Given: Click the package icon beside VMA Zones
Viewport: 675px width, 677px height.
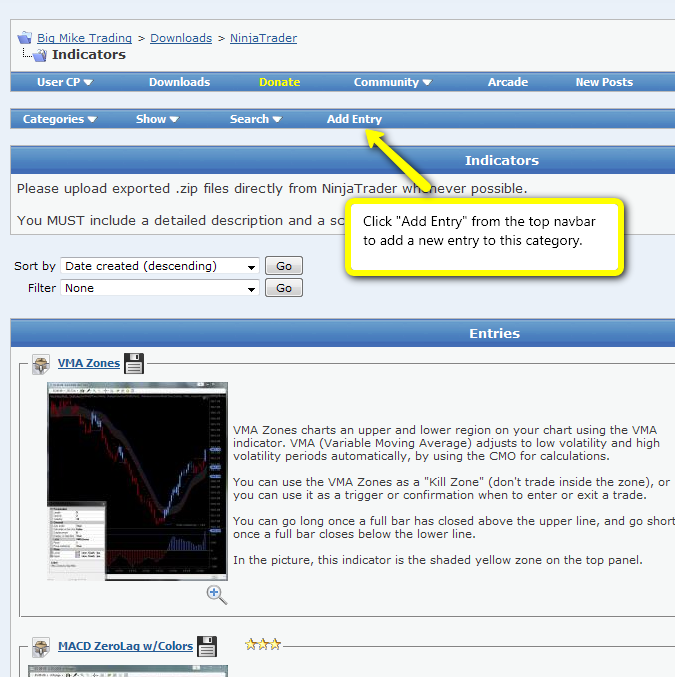Looking at the screenshot, I should point(41,364).
